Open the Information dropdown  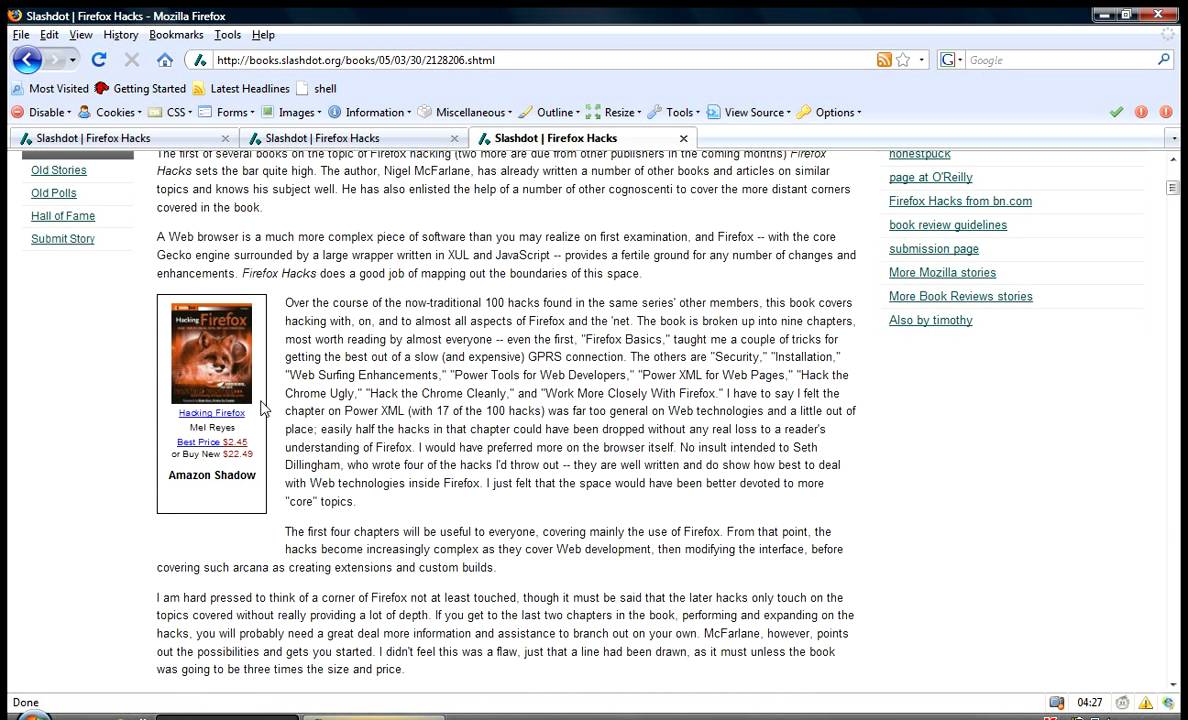point(369,112)
